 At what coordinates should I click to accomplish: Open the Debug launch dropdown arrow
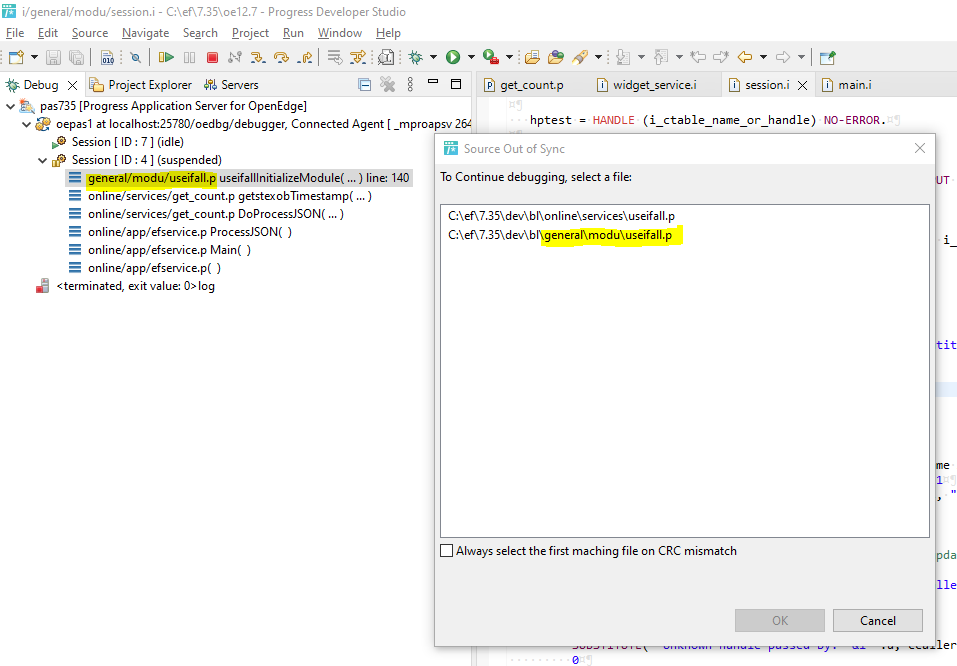click(433, 57)
